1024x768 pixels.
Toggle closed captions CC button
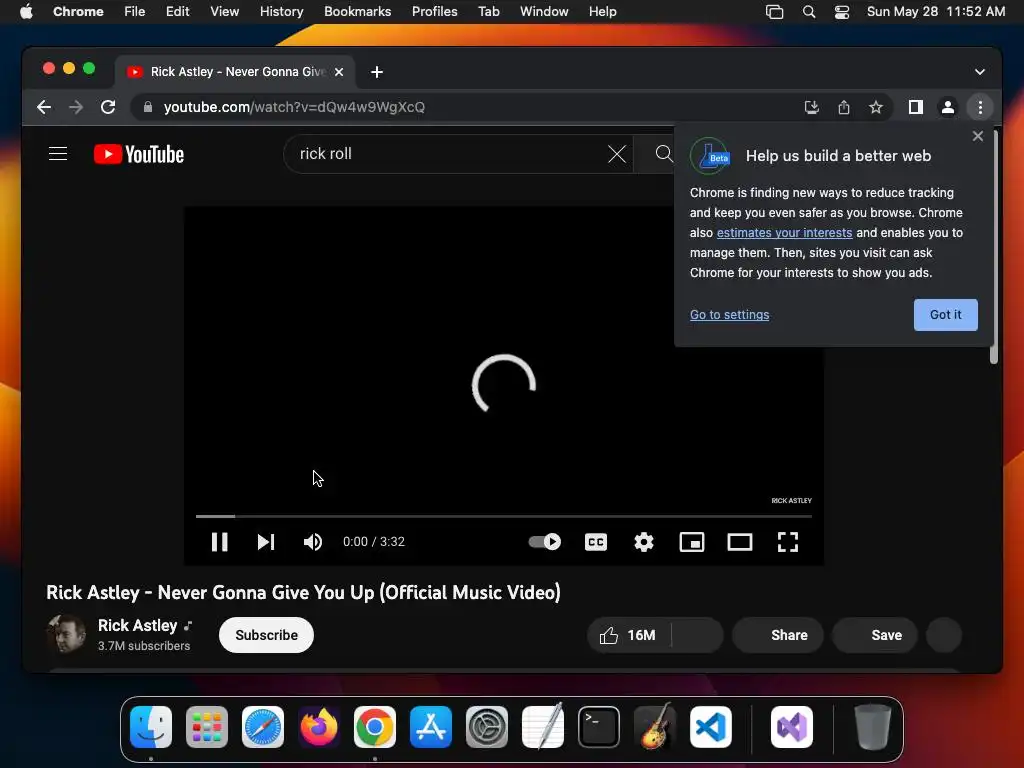(x=596, y=542)
